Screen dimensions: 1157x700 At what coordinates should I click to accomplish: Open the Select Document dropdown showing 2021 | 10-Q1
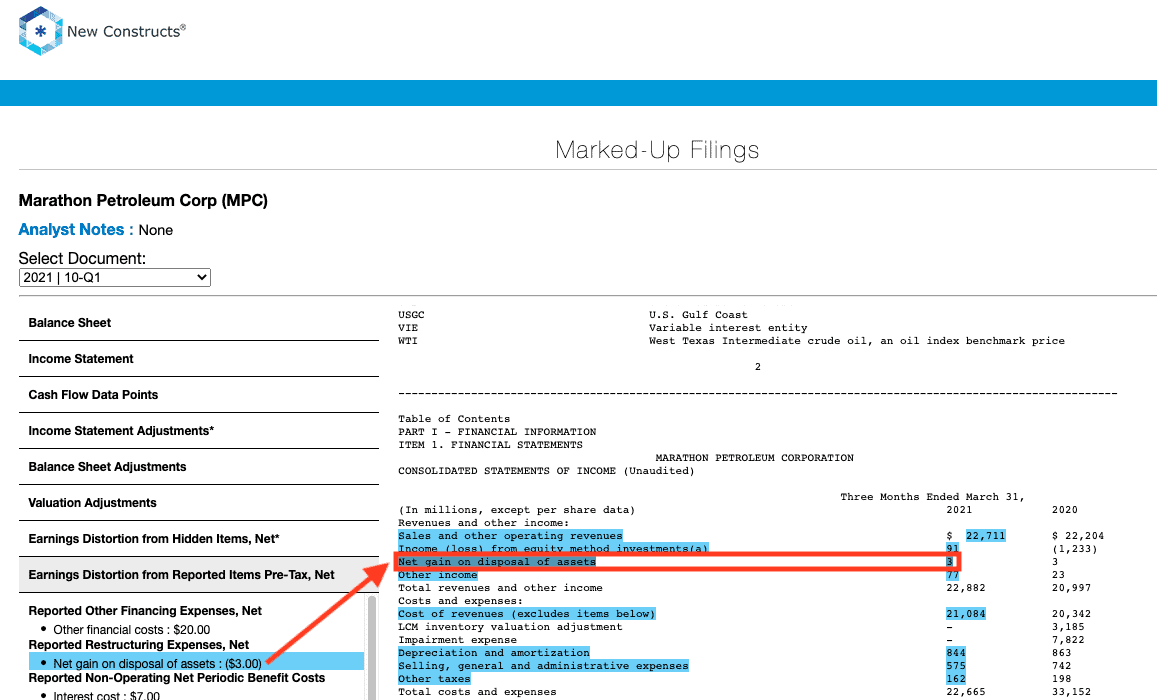114,277
